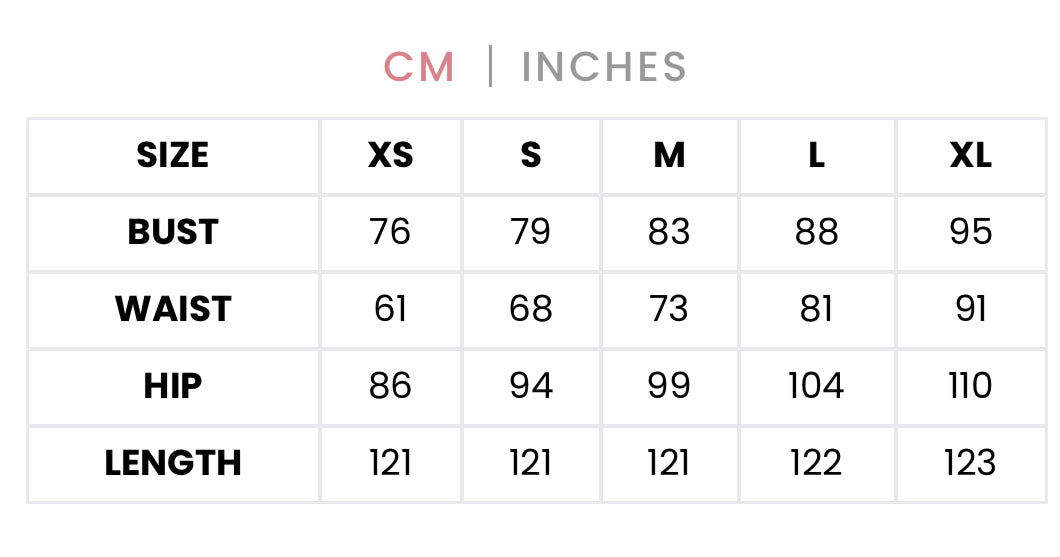Select the XL column header
1060x557 pixels.
(x=970, y=156)
